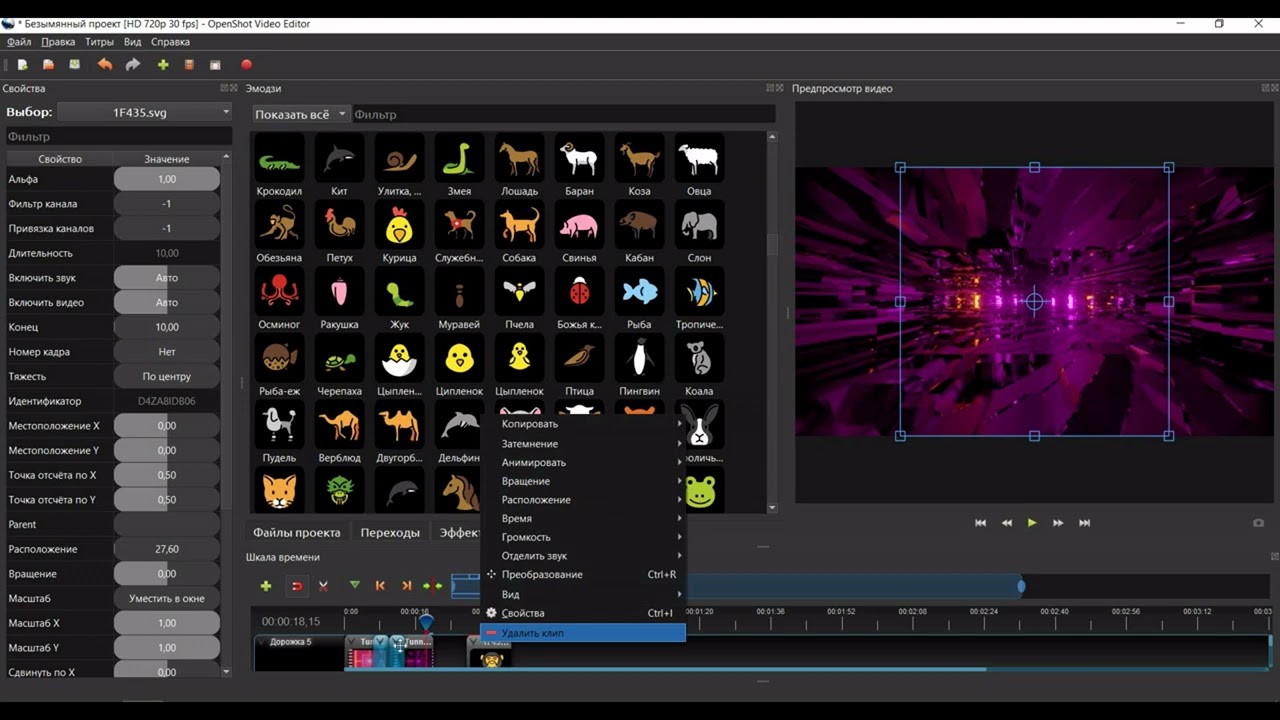1280x720 pixels.
Task: Change the Включить звук value Авто
Action: click(167, 278)
